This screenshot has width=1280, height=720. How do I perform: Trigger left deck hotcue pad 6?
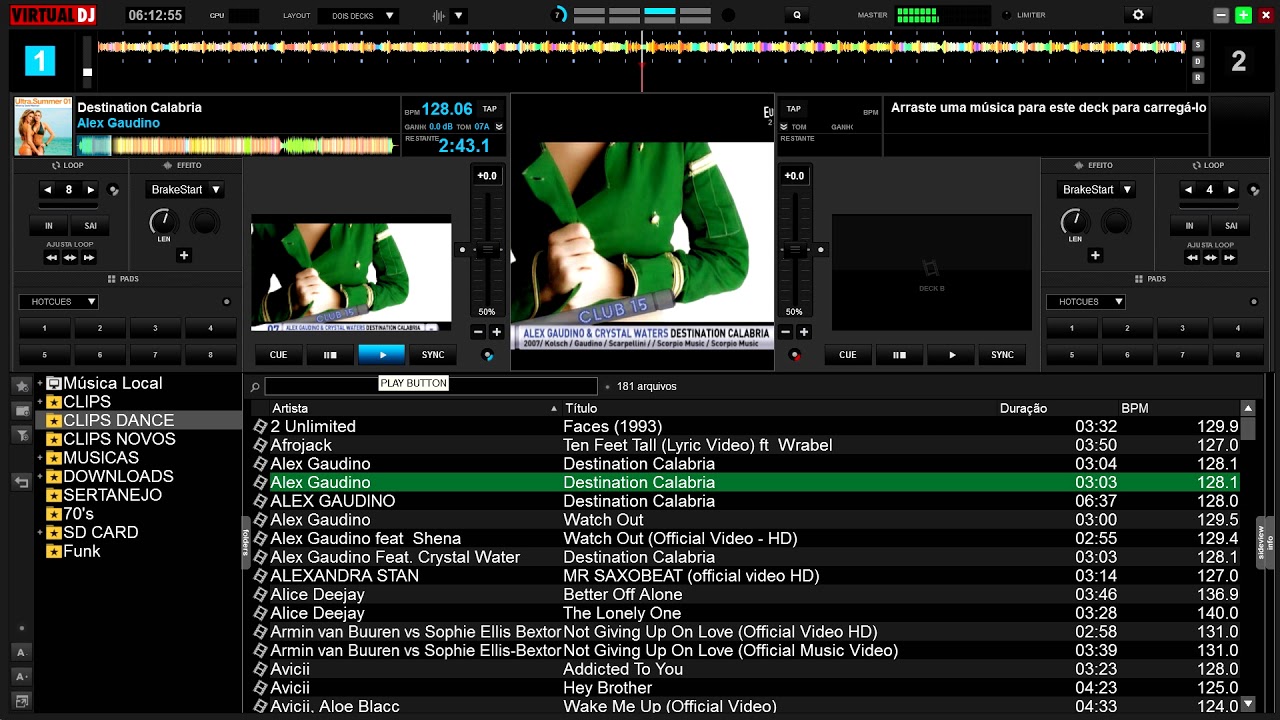[x=100, y=355]
